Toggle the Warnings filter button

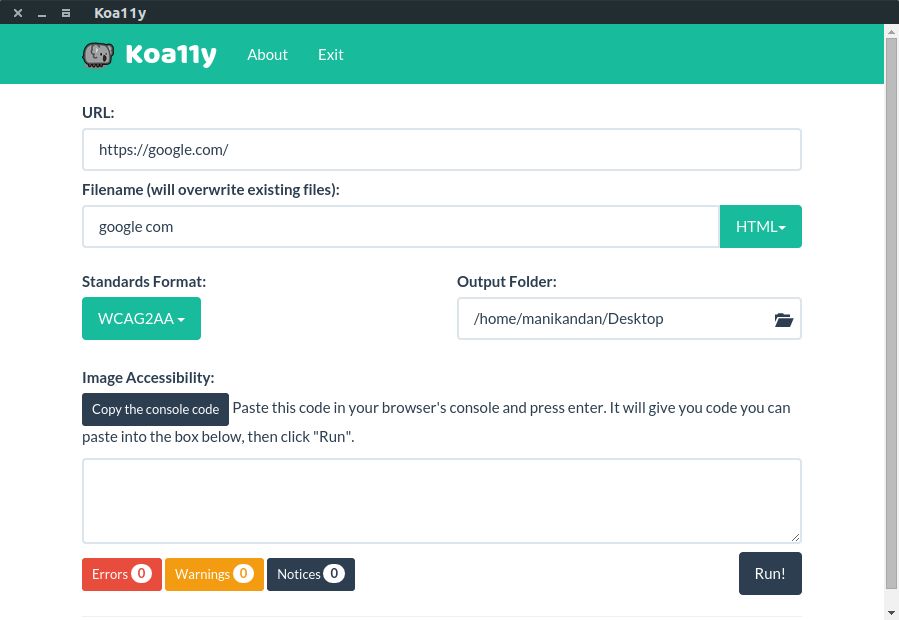(214, 574)
